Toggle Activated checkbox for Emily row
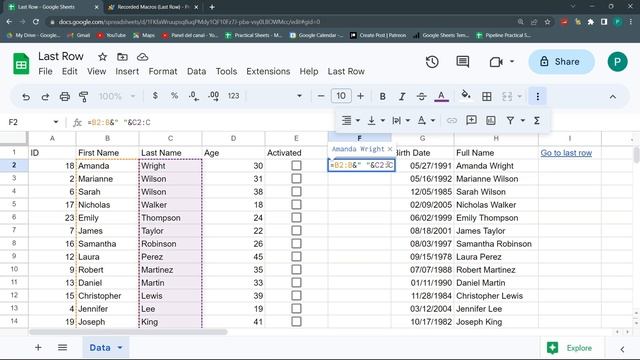Image resolution: width=640 pixels, height=360 pixels. [296, 218]
